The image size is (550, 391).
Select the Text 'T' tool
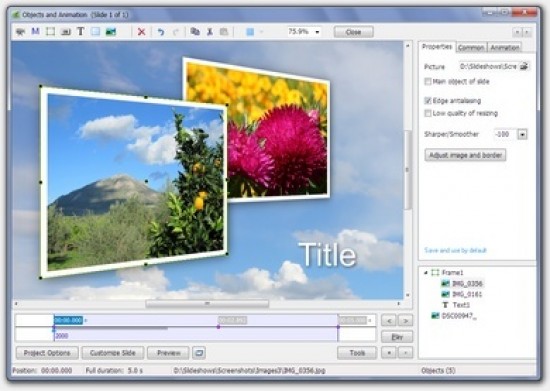coord(80,32)
